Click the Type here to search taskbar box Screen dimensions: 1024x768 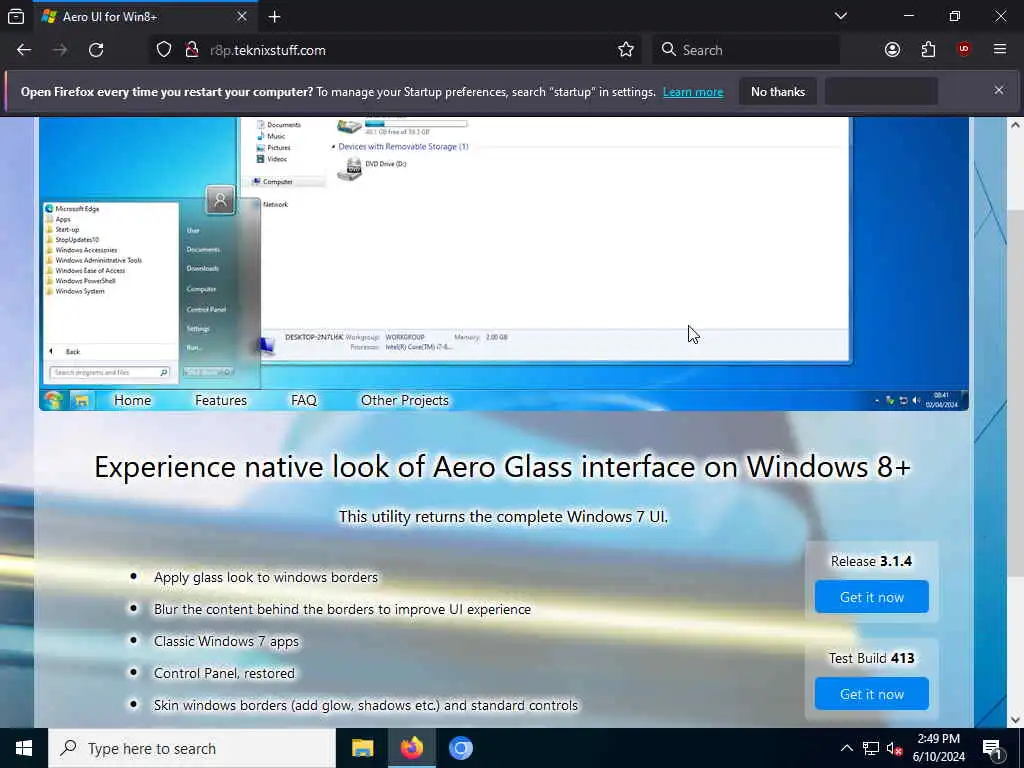[x=192, y=748]
